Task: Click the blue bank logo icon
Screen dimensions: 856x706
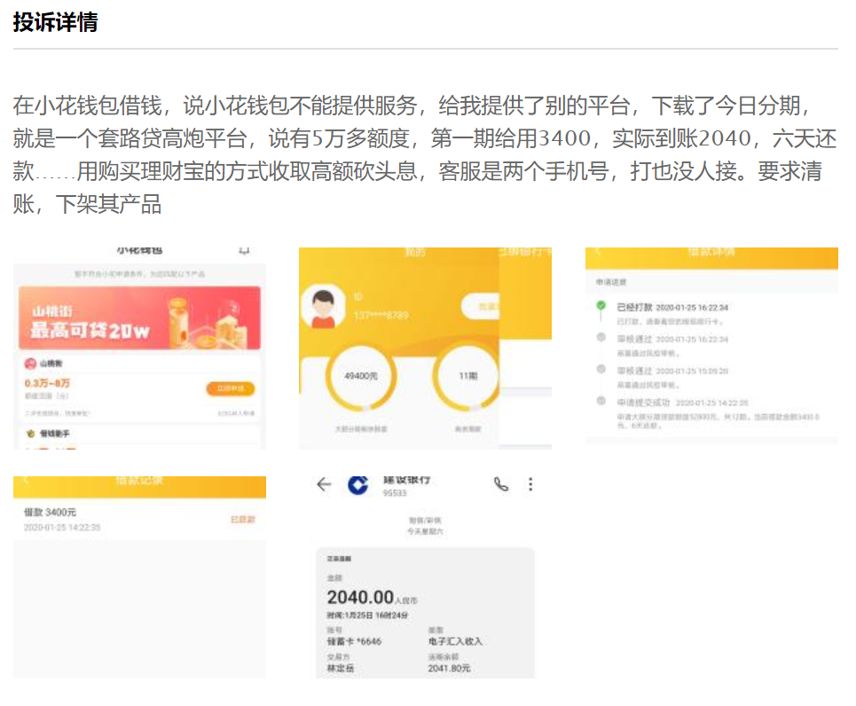Action: 358,485
